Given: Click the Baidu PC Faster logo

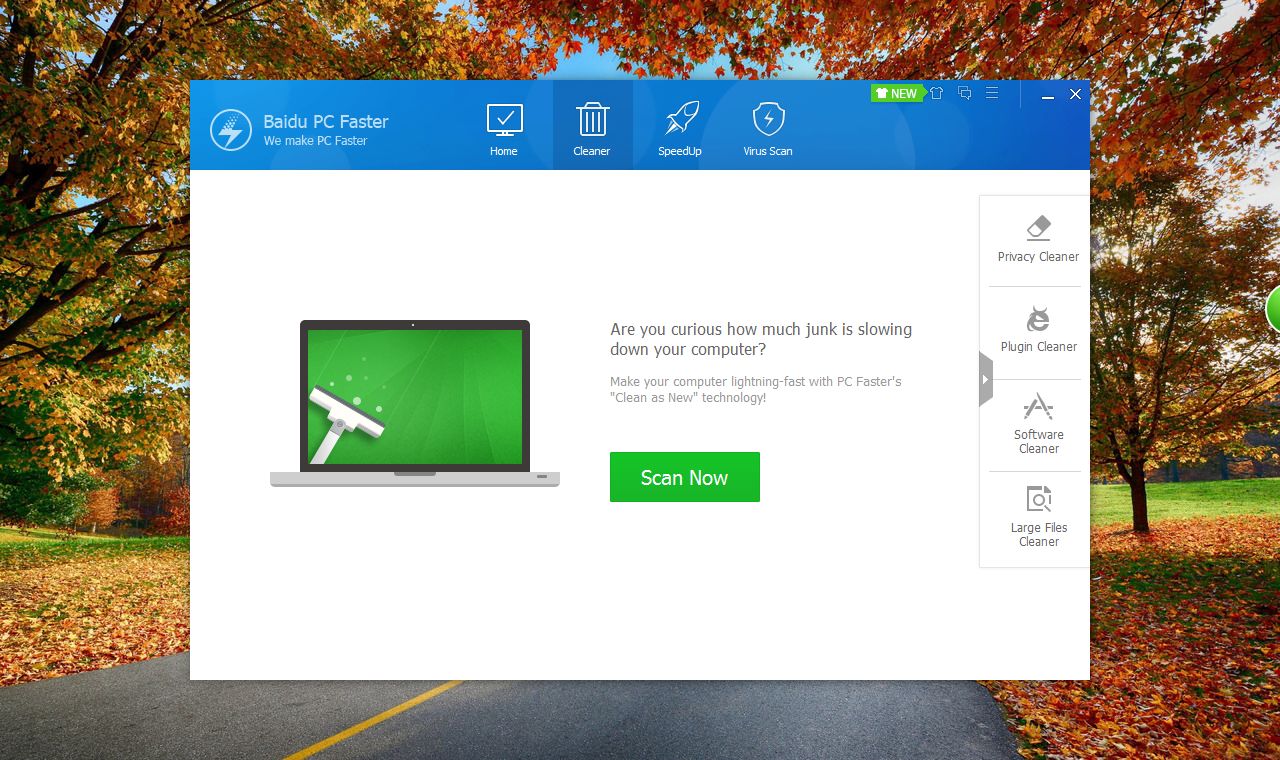Looking at the screenshot, I should click(x=231, y=130).
